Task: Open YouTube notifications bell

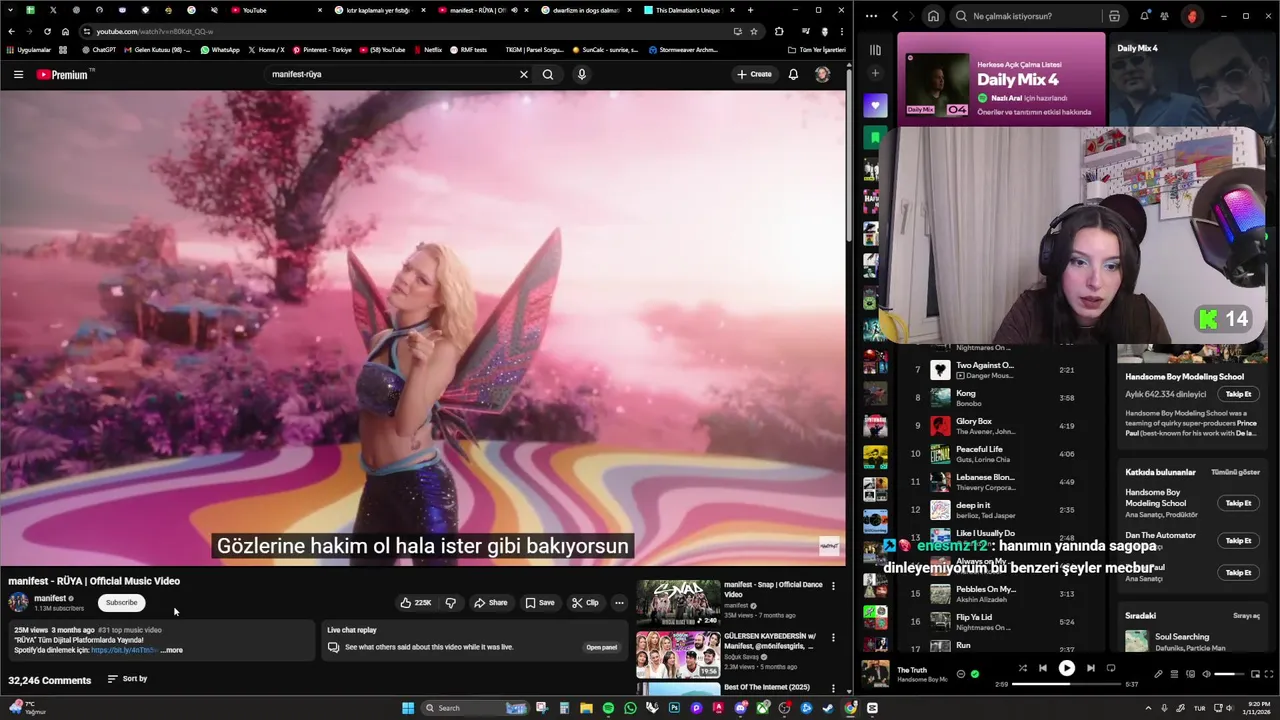Action: tap(793, 74)
